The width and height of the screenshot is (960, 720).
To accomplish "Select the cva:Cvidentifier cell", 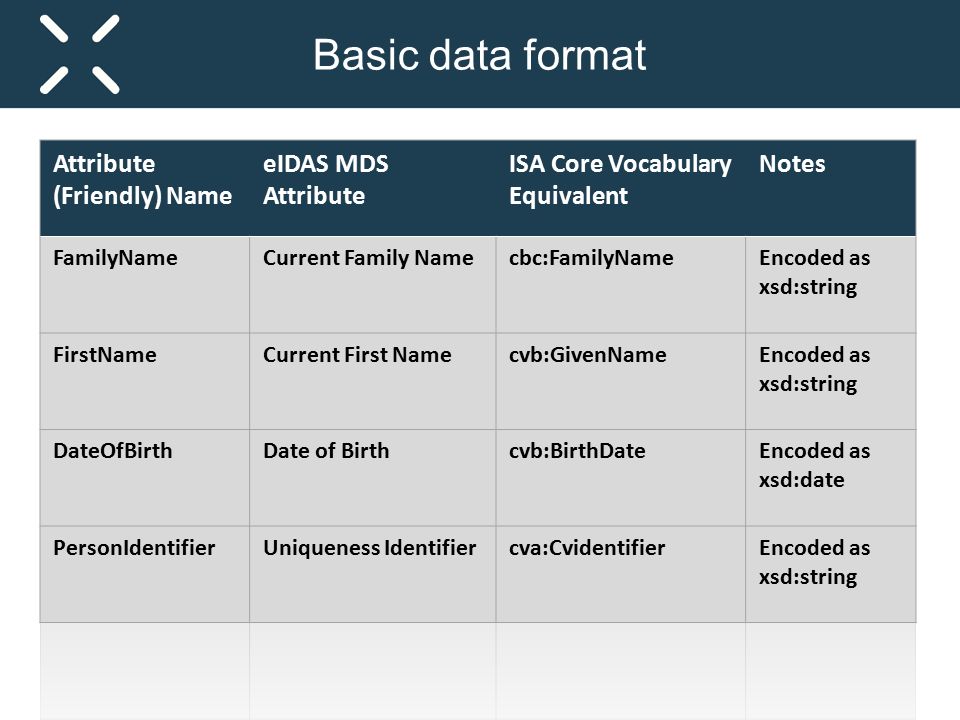I will (x=621, y=574).
